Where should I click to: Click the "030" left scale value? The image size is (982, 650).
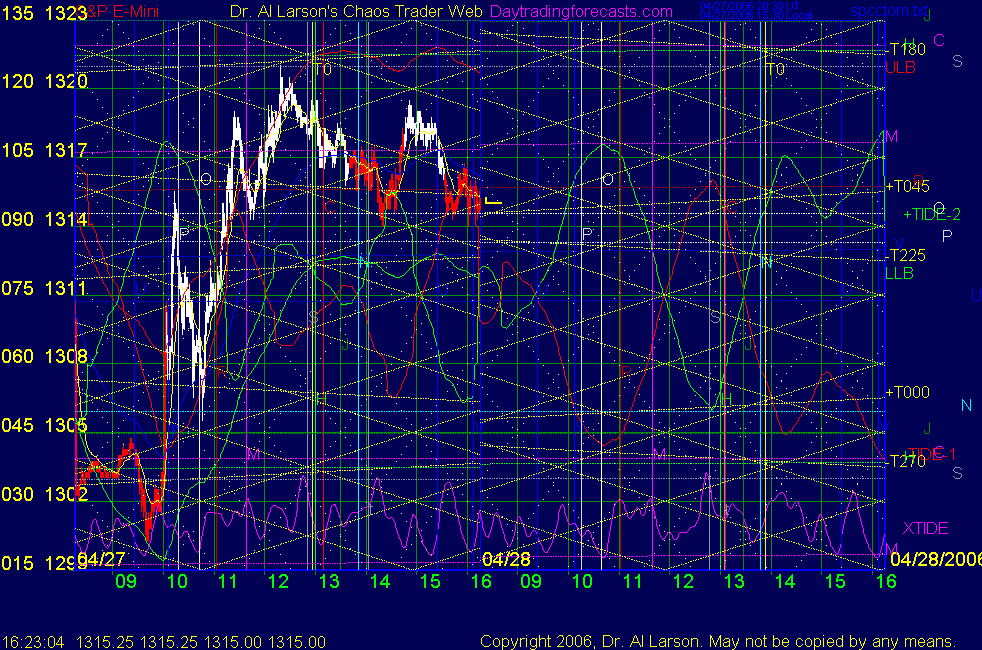tap(17, 494)
